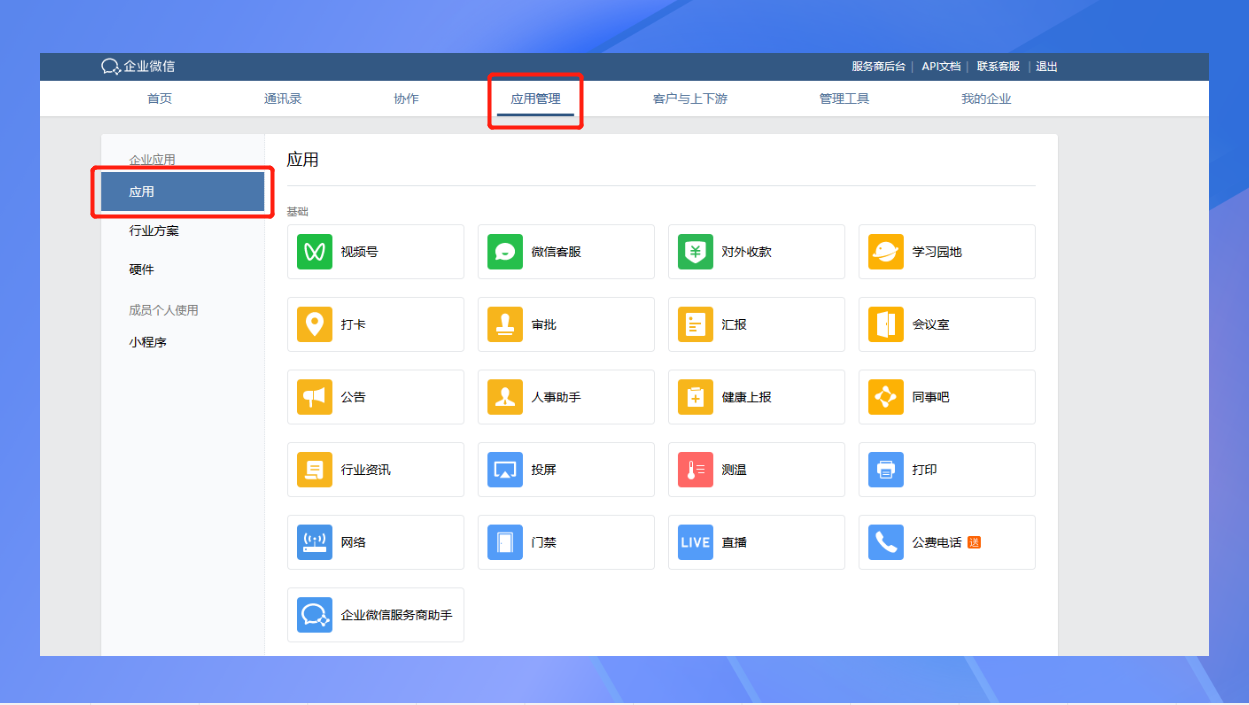Image resolution: width=1249 pixels, height=705 pixels.
Task: Click the orange 送 badge
Action: (x=974, y=542)
